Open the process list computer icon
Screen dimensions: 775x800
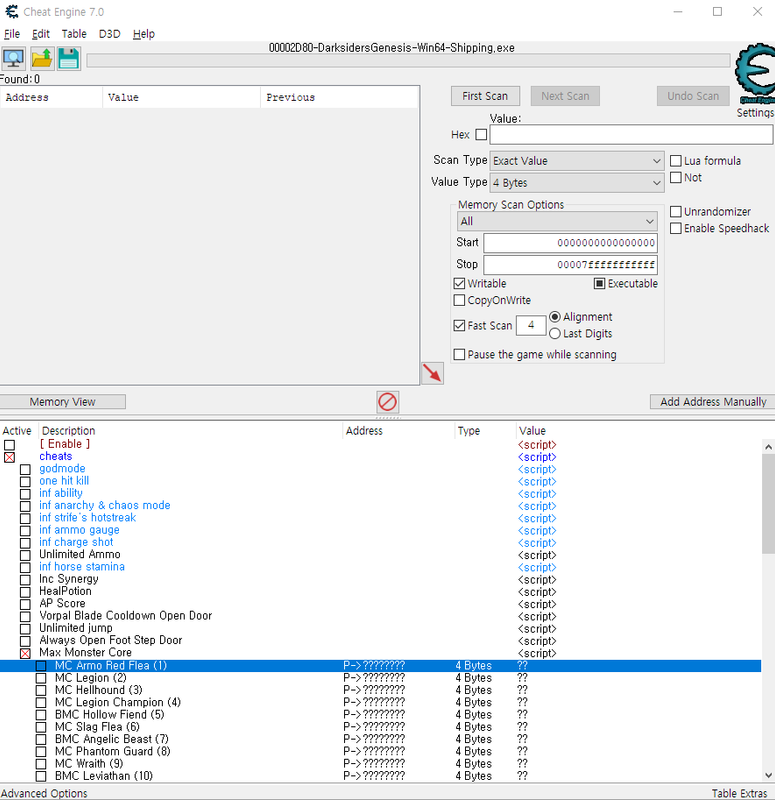pyautogui.click(x=14, y=59)
